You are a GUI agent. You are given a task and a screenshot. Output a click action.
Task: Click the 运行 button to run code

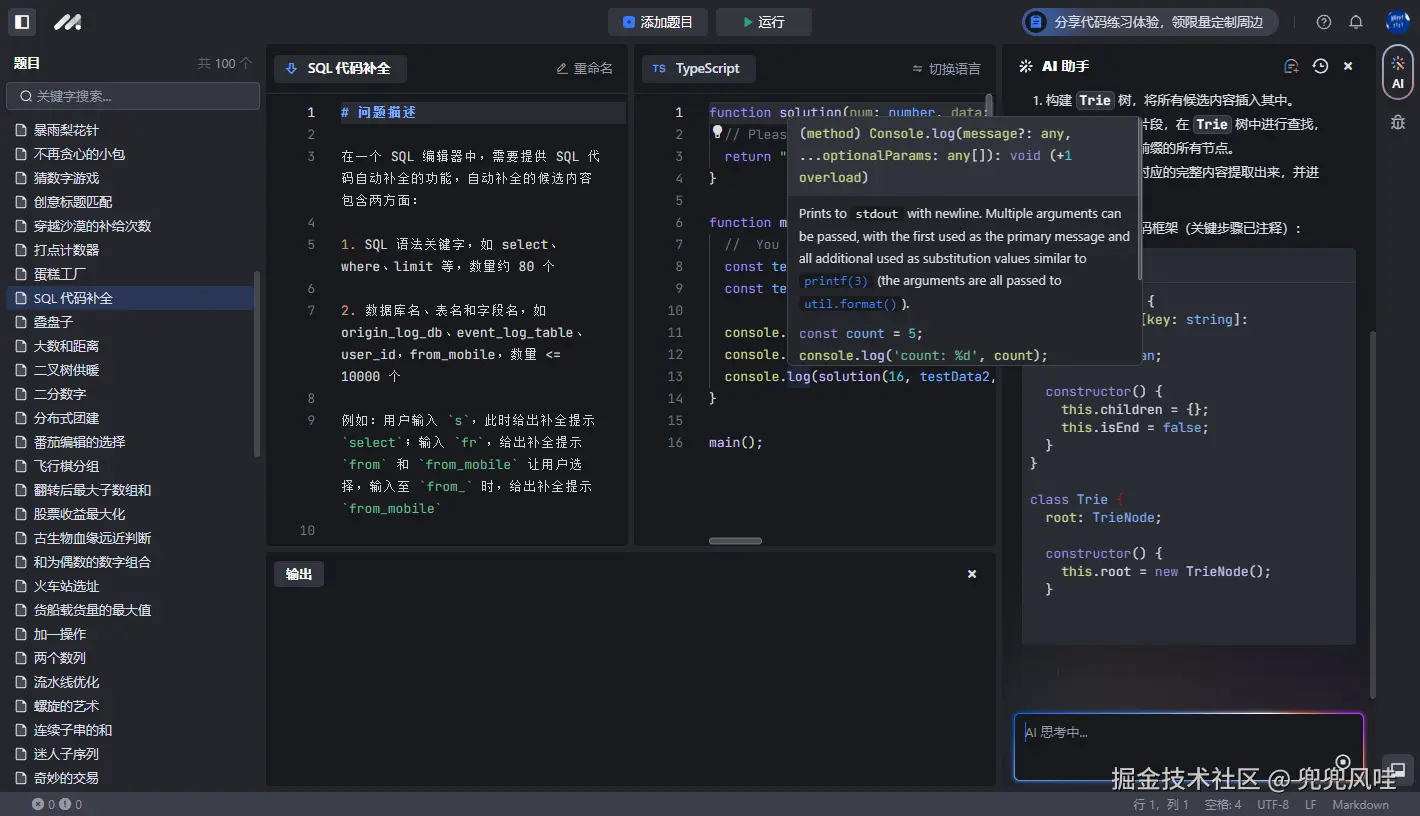764,21
